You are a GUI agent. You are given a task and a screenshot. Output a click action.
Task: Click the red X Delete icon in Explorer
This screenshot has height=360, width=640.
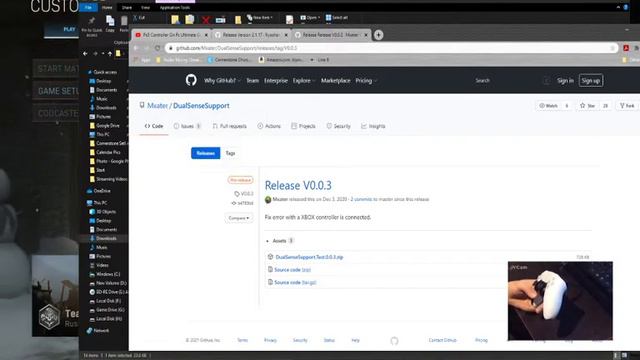(206, 20)
